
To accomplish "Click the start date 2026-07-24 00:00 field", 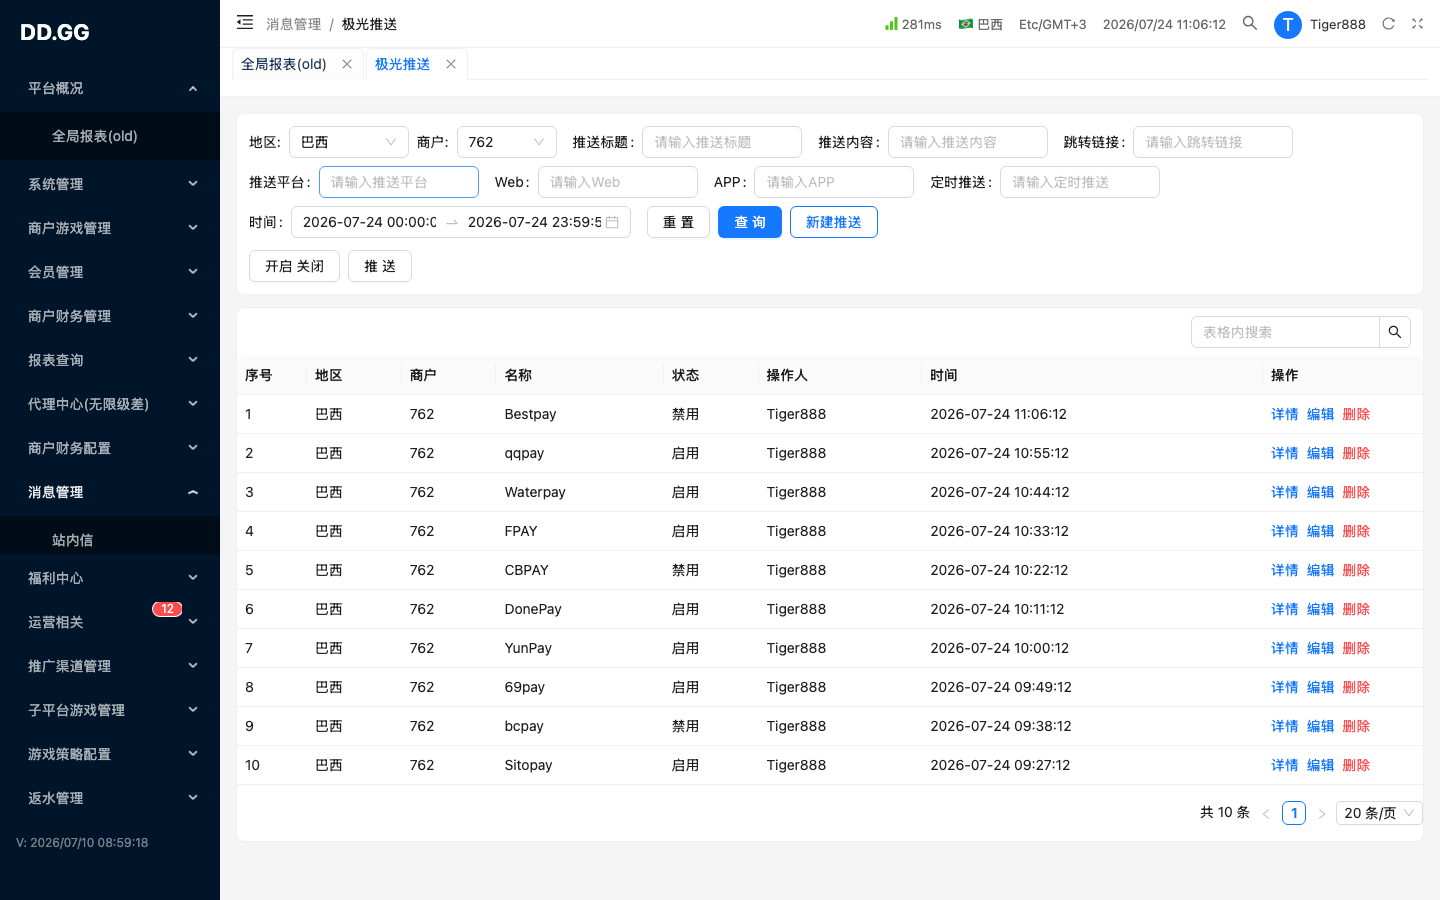I will click(369, 222).
